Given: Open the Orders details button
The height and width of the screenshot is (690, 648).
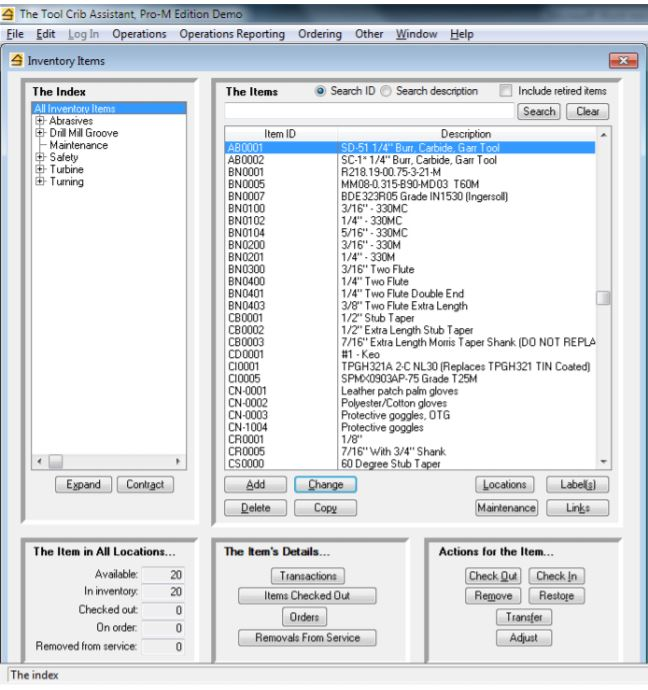Looking at the screenshot, I should click(304, 617).
